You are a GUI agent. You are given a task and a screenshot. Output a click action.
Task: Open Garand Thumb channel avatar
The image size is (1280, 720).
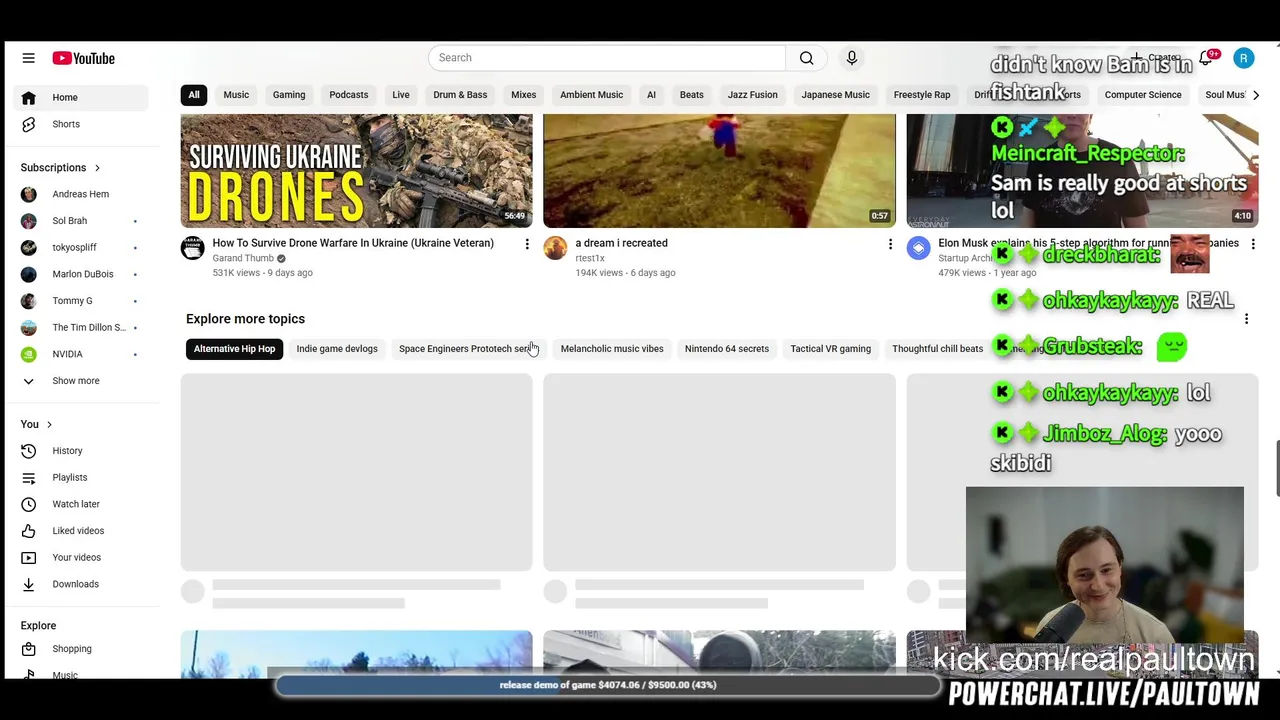pyautogui.click(x=192, y=248)
